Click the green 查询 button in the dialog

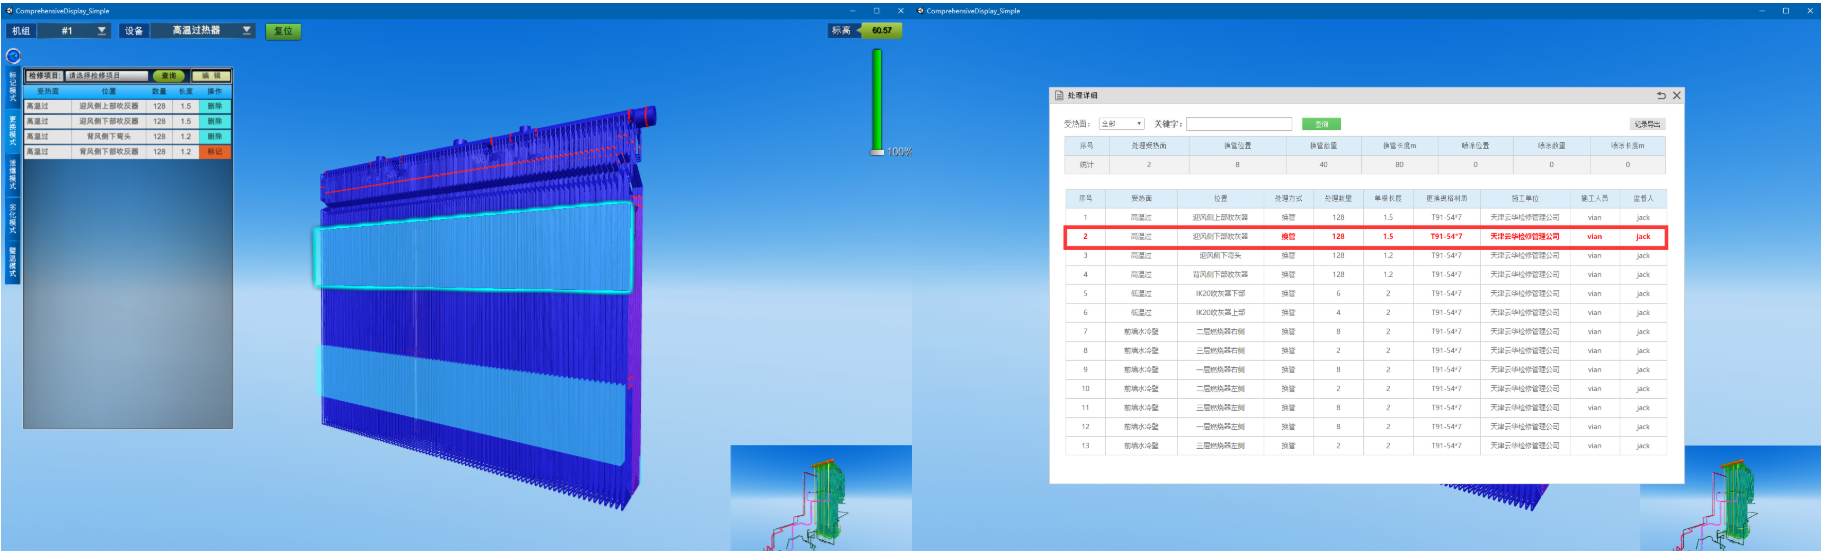point(1321,124)
